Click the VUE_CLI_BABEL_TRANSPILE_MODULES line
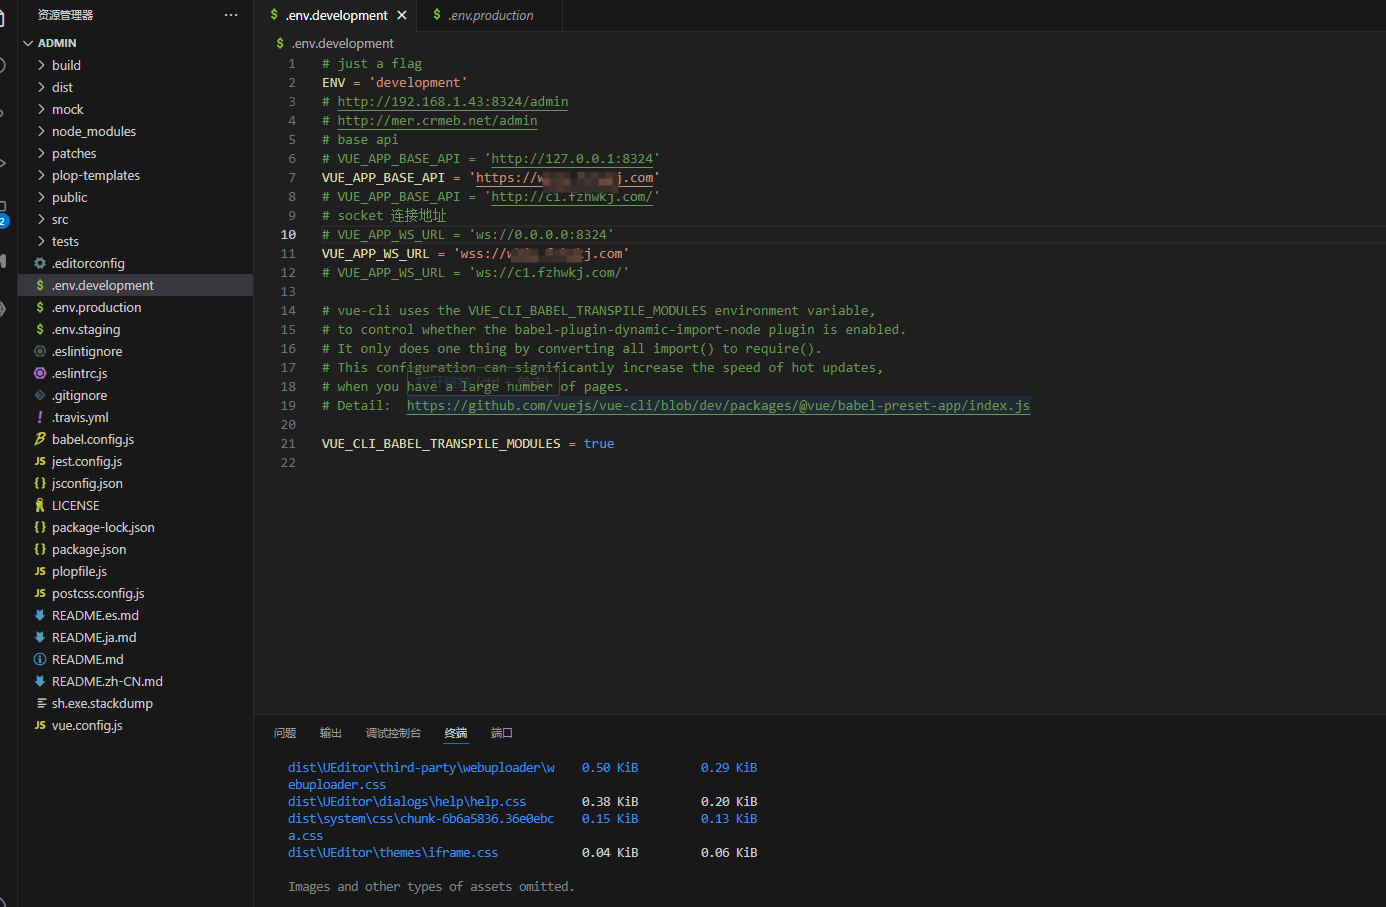The image size is (1386, 907). [x=468, y=443]
